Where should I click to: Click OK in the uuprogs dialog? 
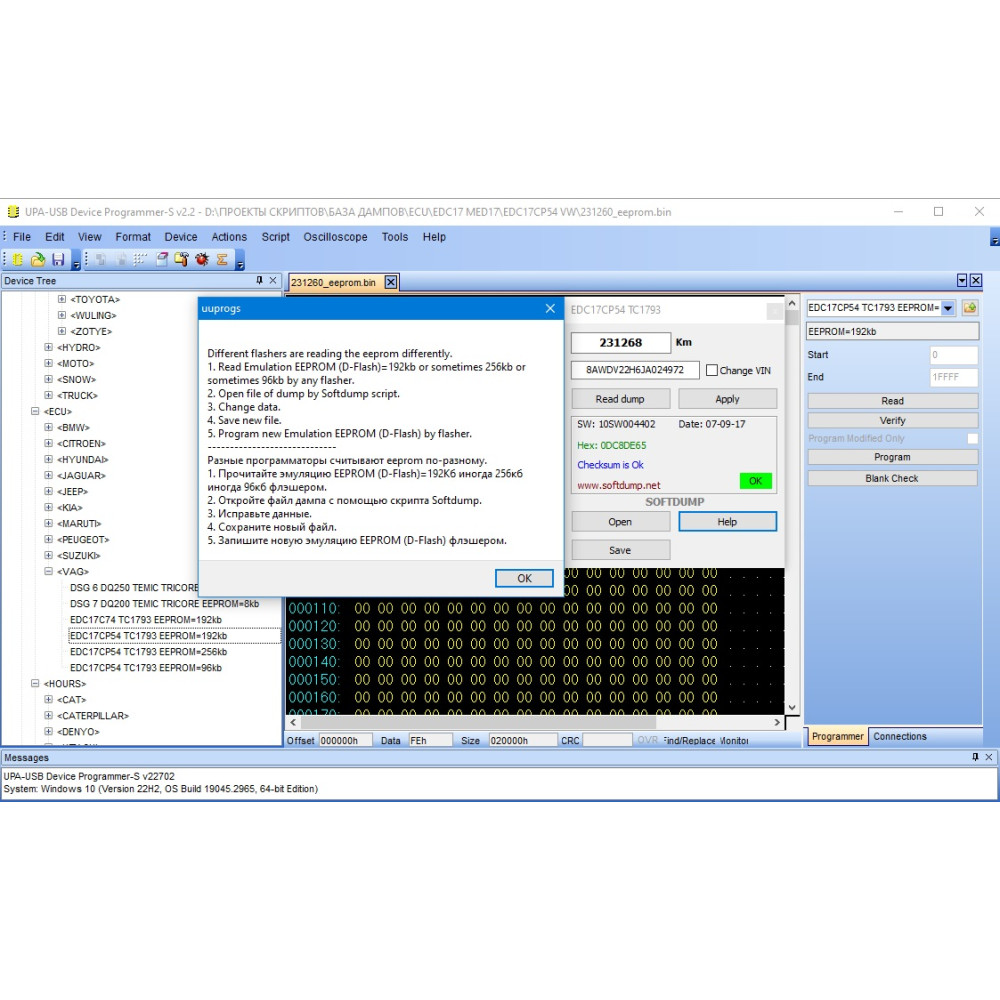coord(524,578)
